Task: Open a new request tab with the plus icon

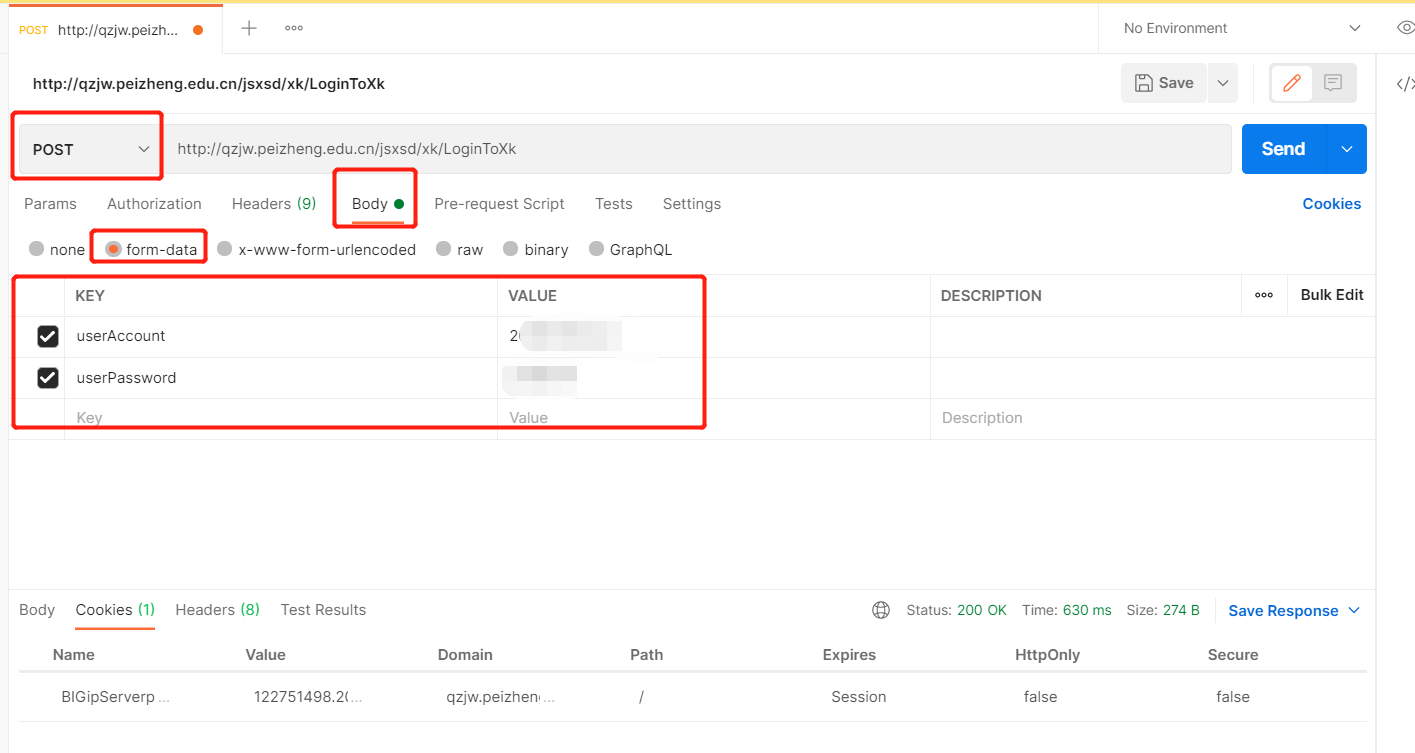Action: pos(247,27)
